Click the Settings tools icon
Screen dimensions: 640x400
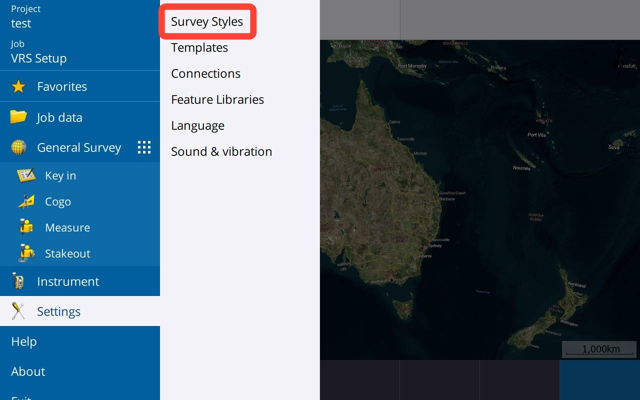18,311
